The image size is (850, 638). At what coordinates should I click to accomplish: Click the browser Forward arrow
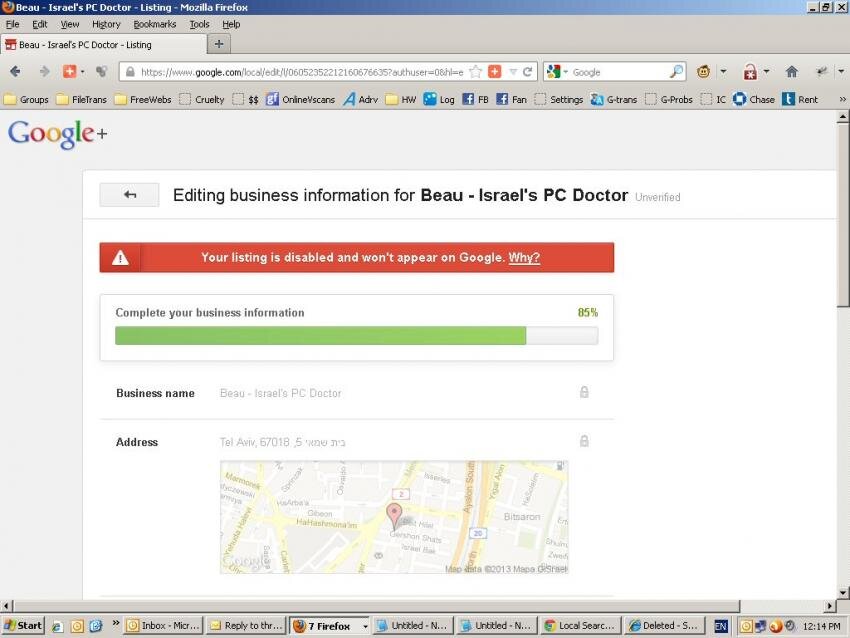44,72
